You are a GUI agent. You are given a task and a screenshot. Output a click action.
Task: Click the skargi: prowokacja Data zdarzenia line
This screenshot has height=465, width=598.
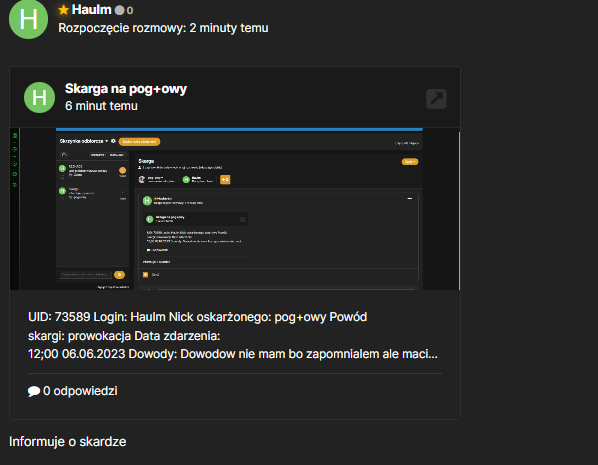124,336
